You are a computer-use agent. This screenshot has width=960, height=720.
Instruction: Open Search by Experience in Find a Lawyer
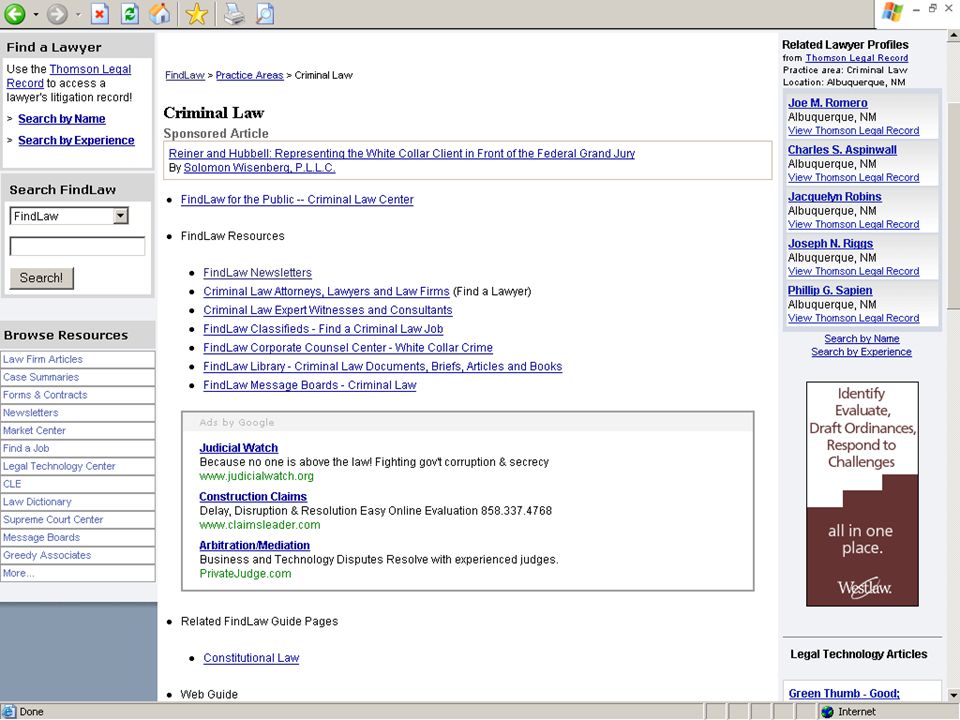76,140
